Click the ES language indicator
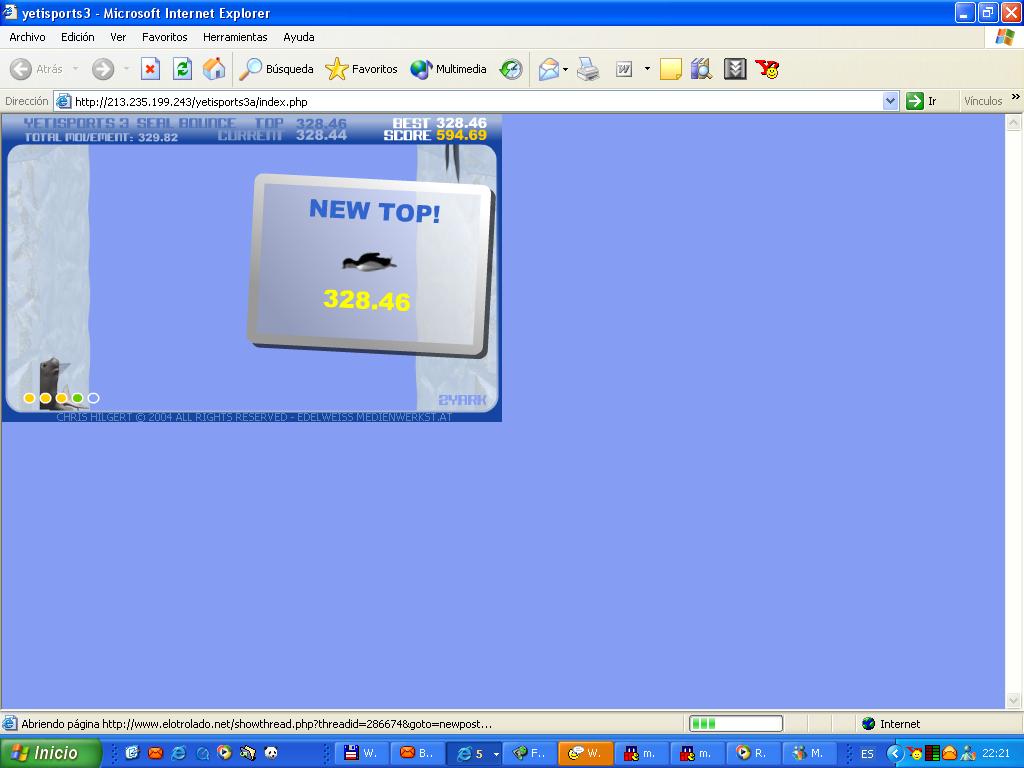1024x768 pixels. [x=867, y=754]
